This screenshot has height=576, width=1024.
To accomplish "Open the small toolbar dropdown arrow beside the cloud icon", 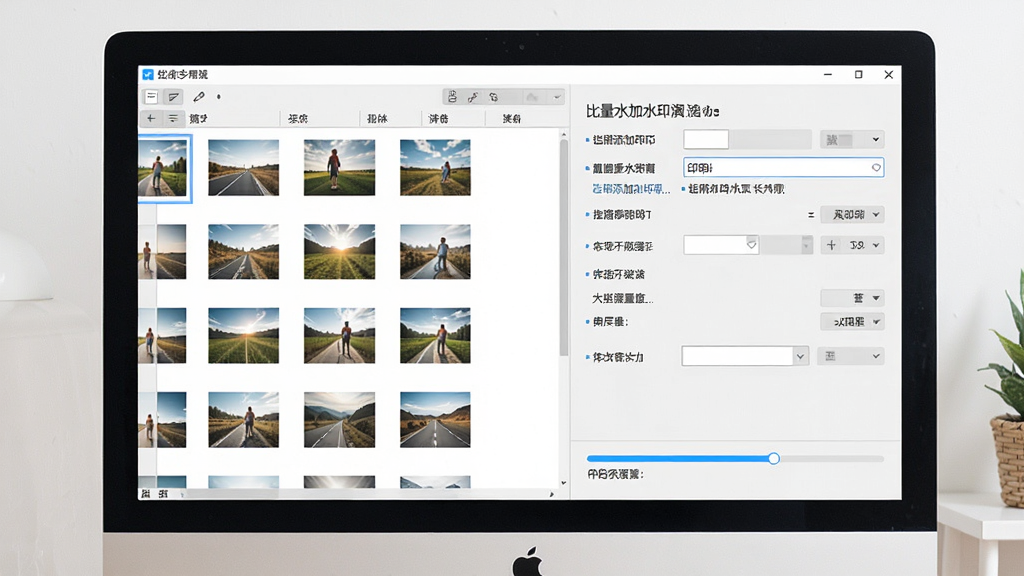I will coord(556,97).
